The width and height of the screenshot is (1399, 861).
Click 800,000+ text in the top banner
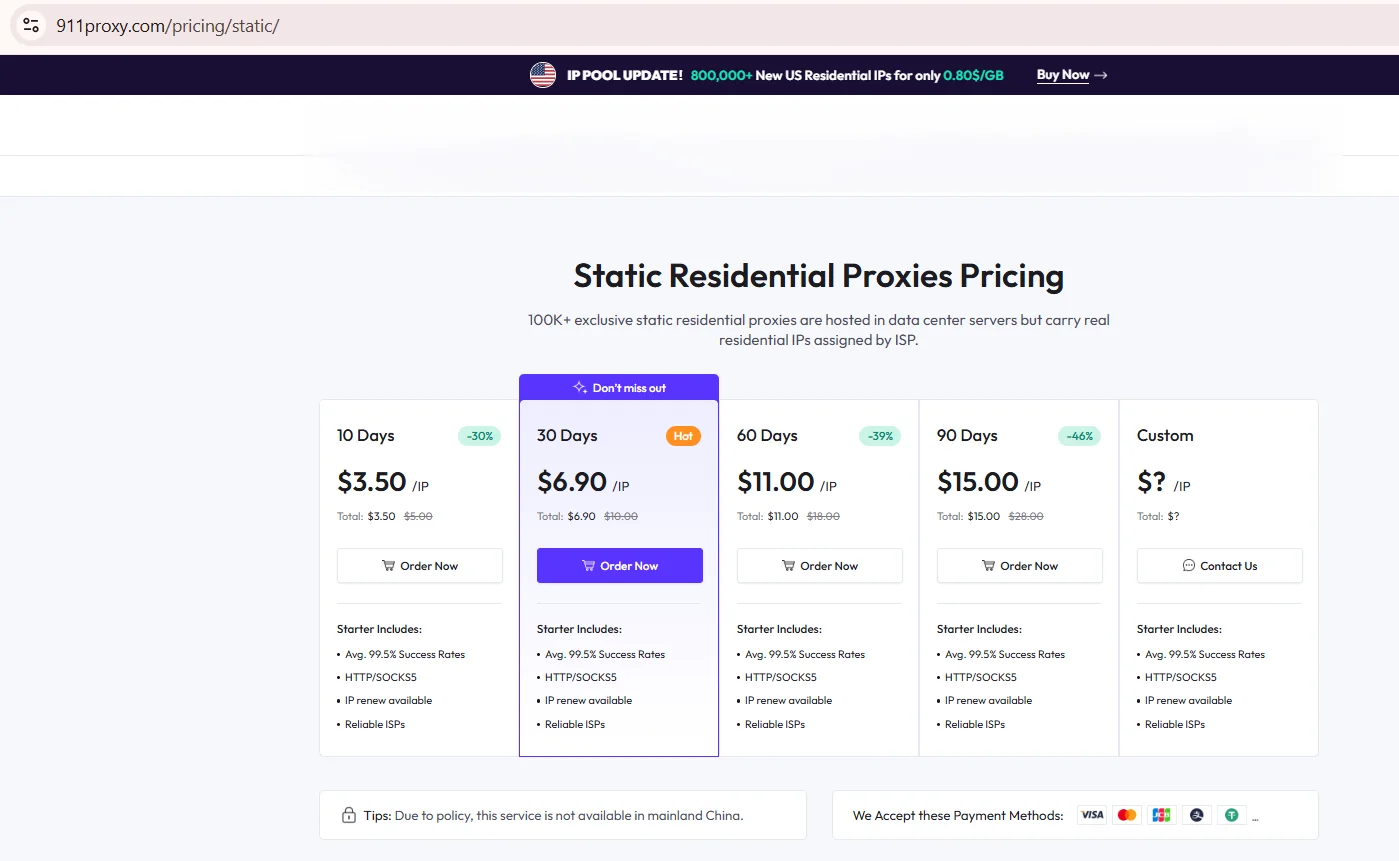(x=721, y=75)
